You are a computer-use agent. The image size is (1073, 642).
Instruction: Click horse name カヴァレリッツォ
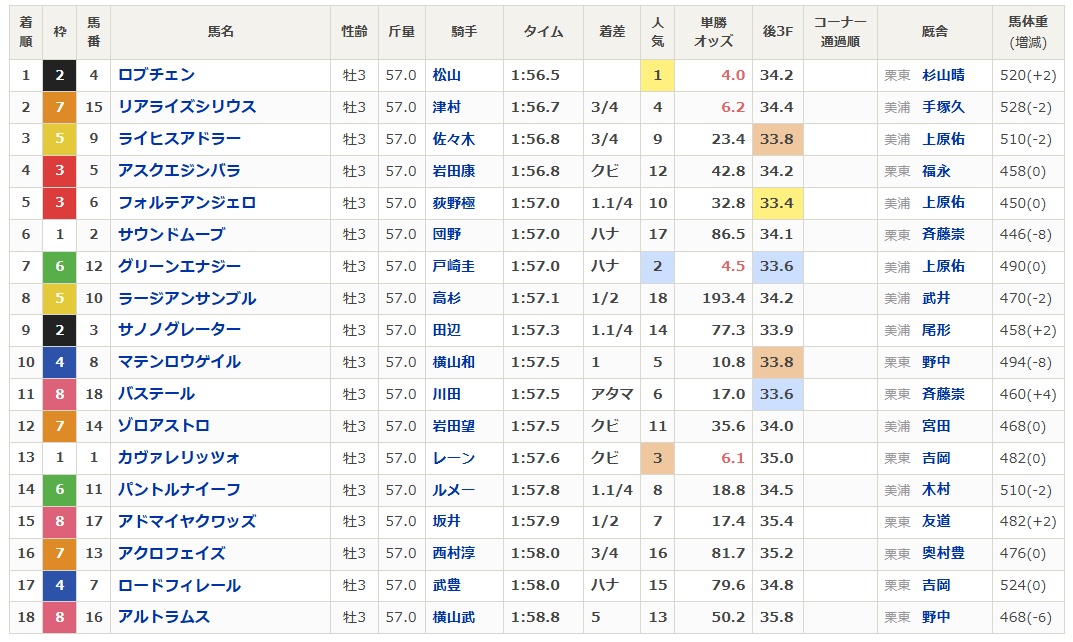(179, 458)
